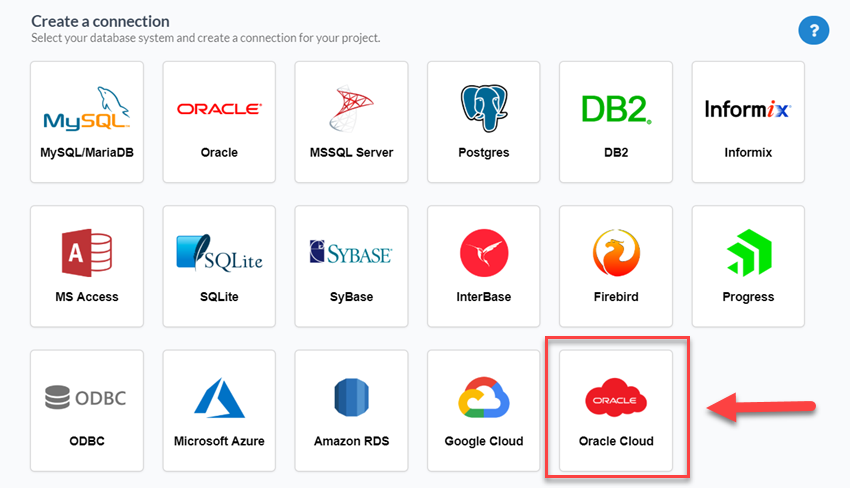Screen dimensions: 850x488
Task: Click the "Microsoft Azure" text label
Action: [x=219, y=441]
